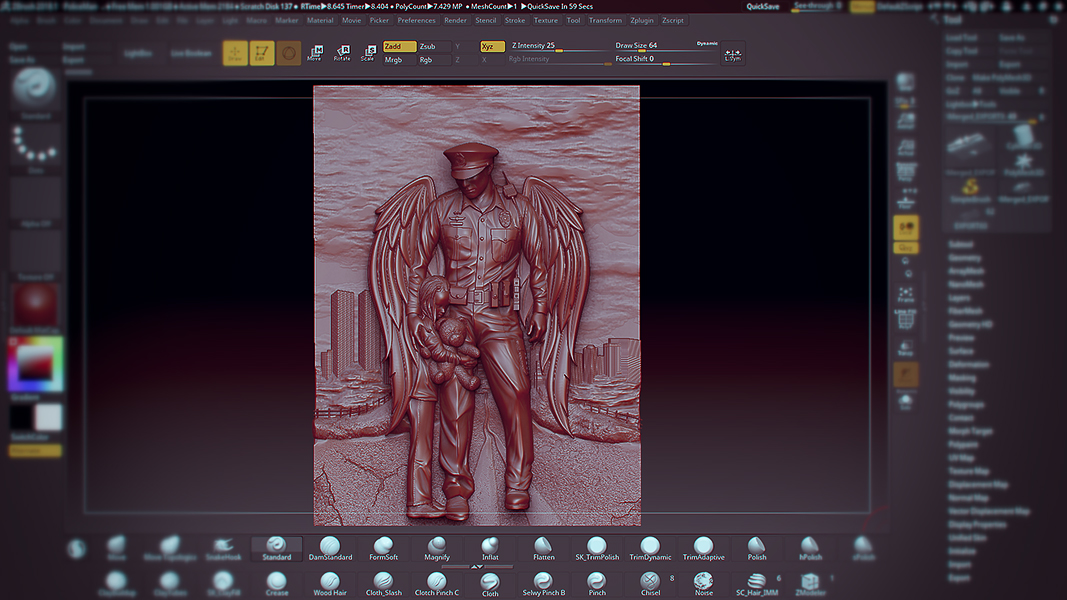Open the Stroke menu
1067x600 pixels.
(515, 20)
